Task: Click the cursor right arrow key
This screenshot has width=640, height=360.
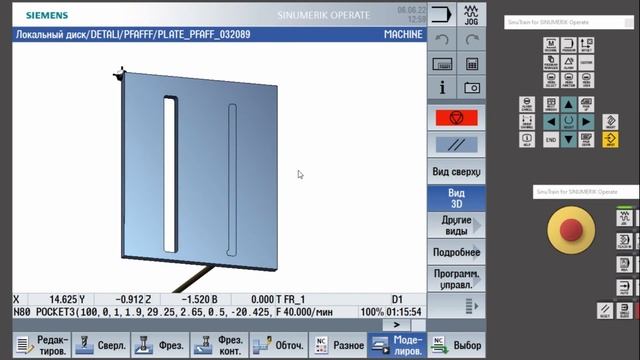Action: tap(586, 122)
